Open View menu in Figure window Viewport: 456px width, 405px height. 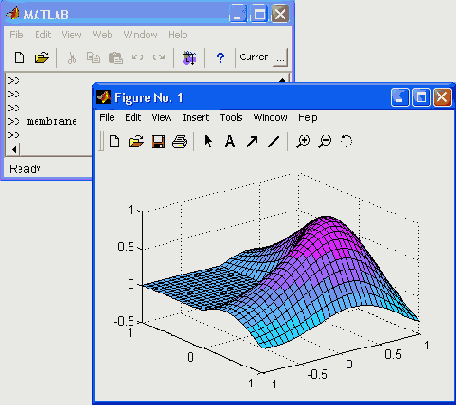(161, 117)
